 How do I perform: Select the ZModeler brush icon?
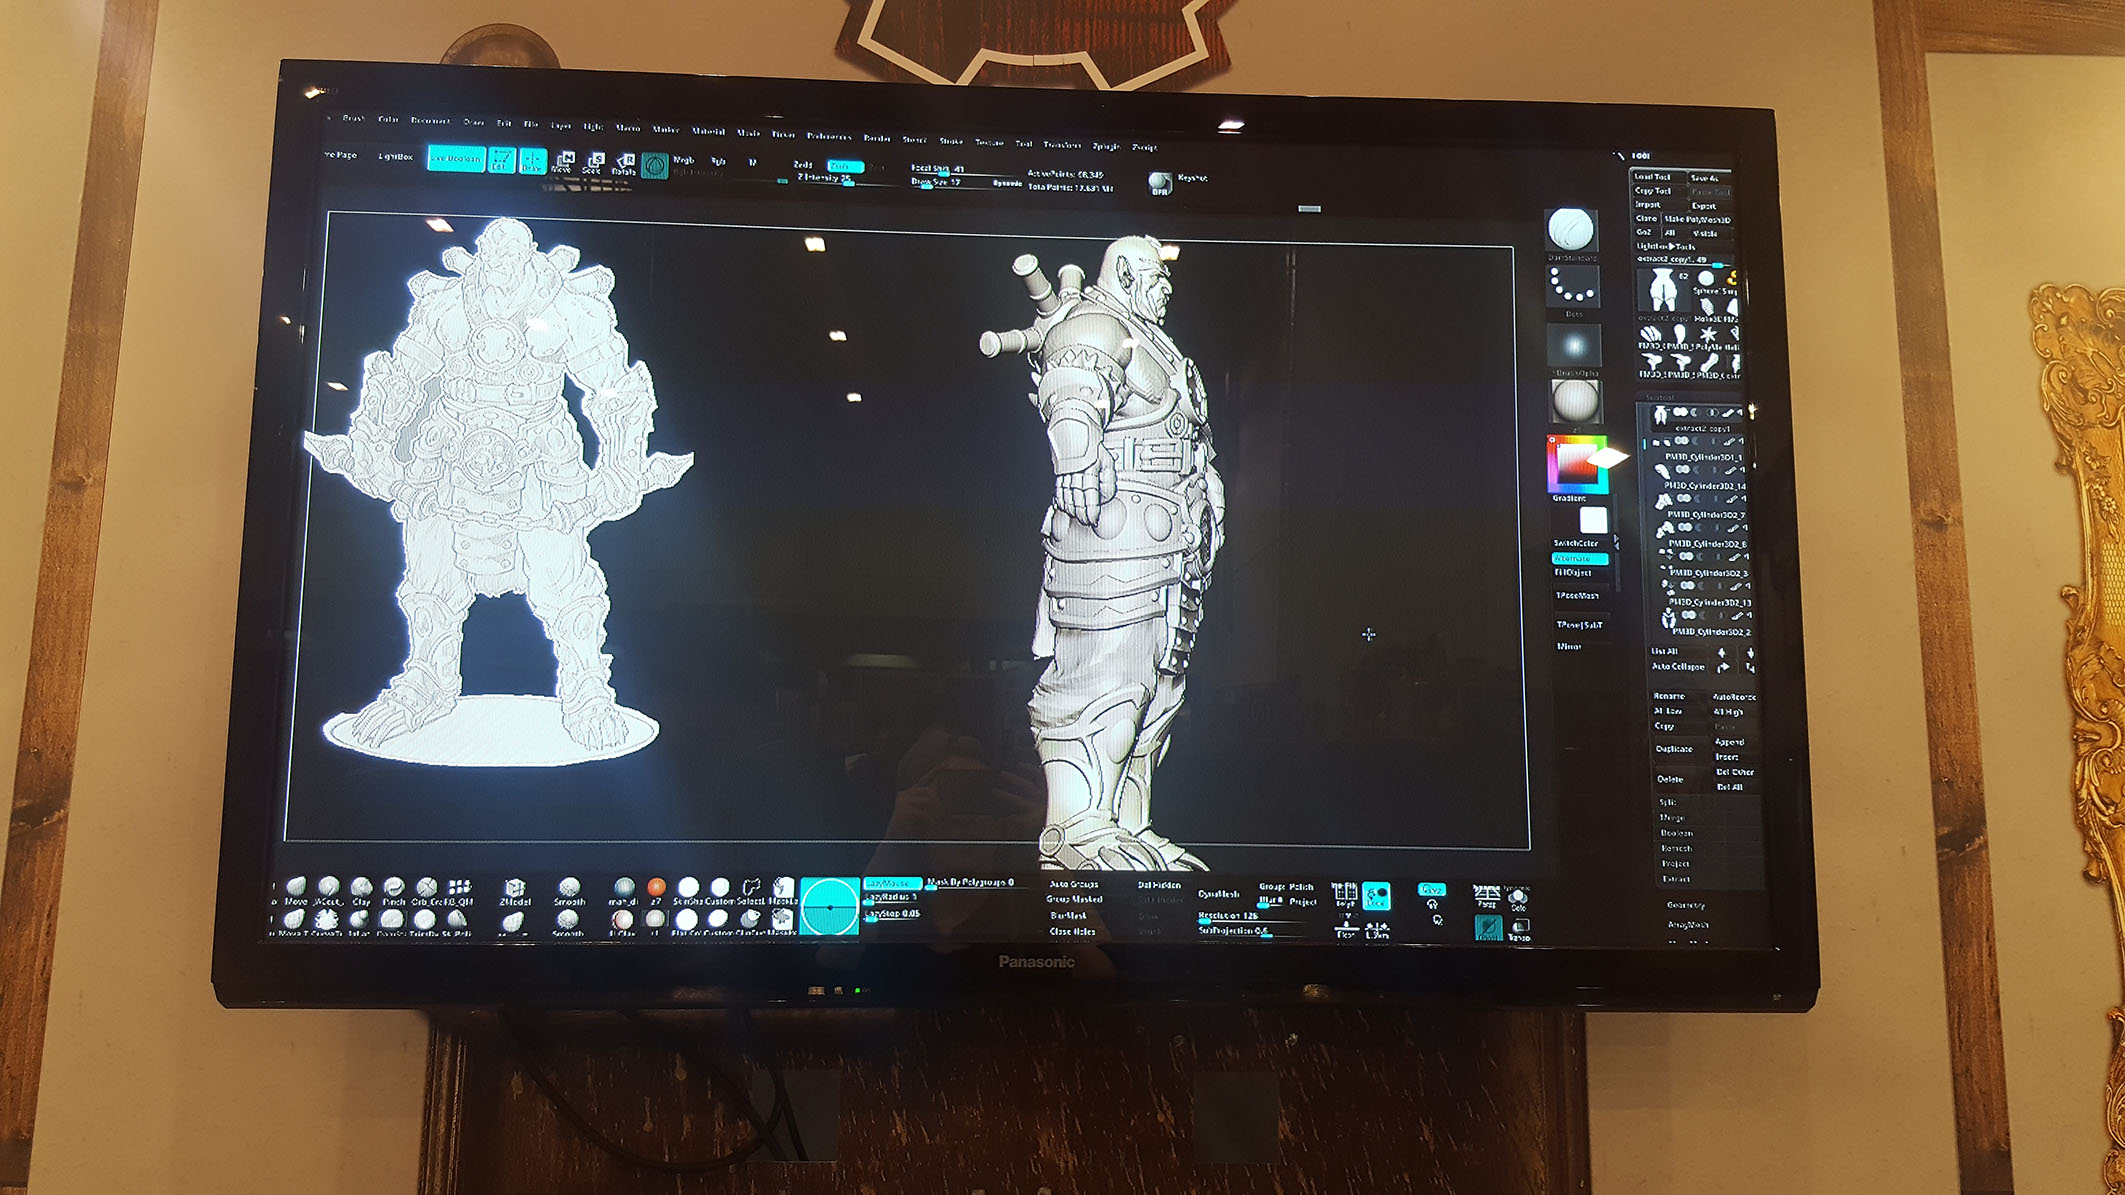point(515,891)
